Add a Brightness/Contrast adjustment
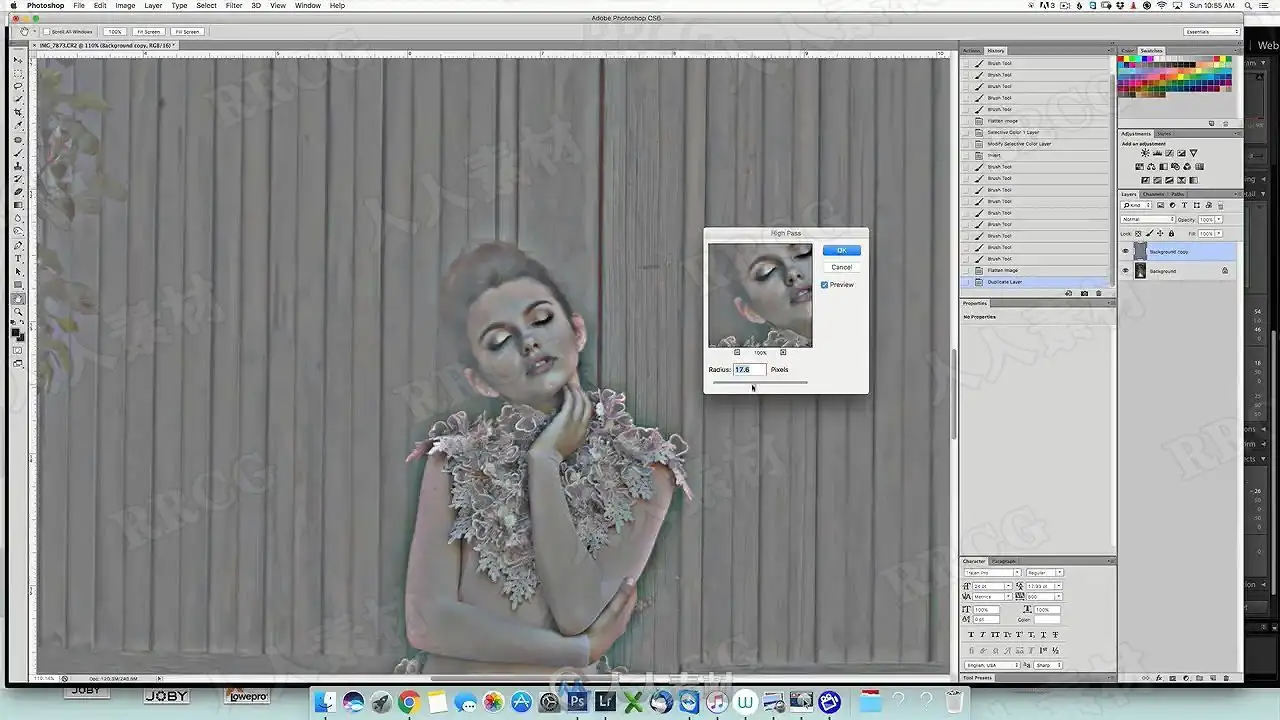This screenshot has width=1280, height=720. click(1145, 153)
